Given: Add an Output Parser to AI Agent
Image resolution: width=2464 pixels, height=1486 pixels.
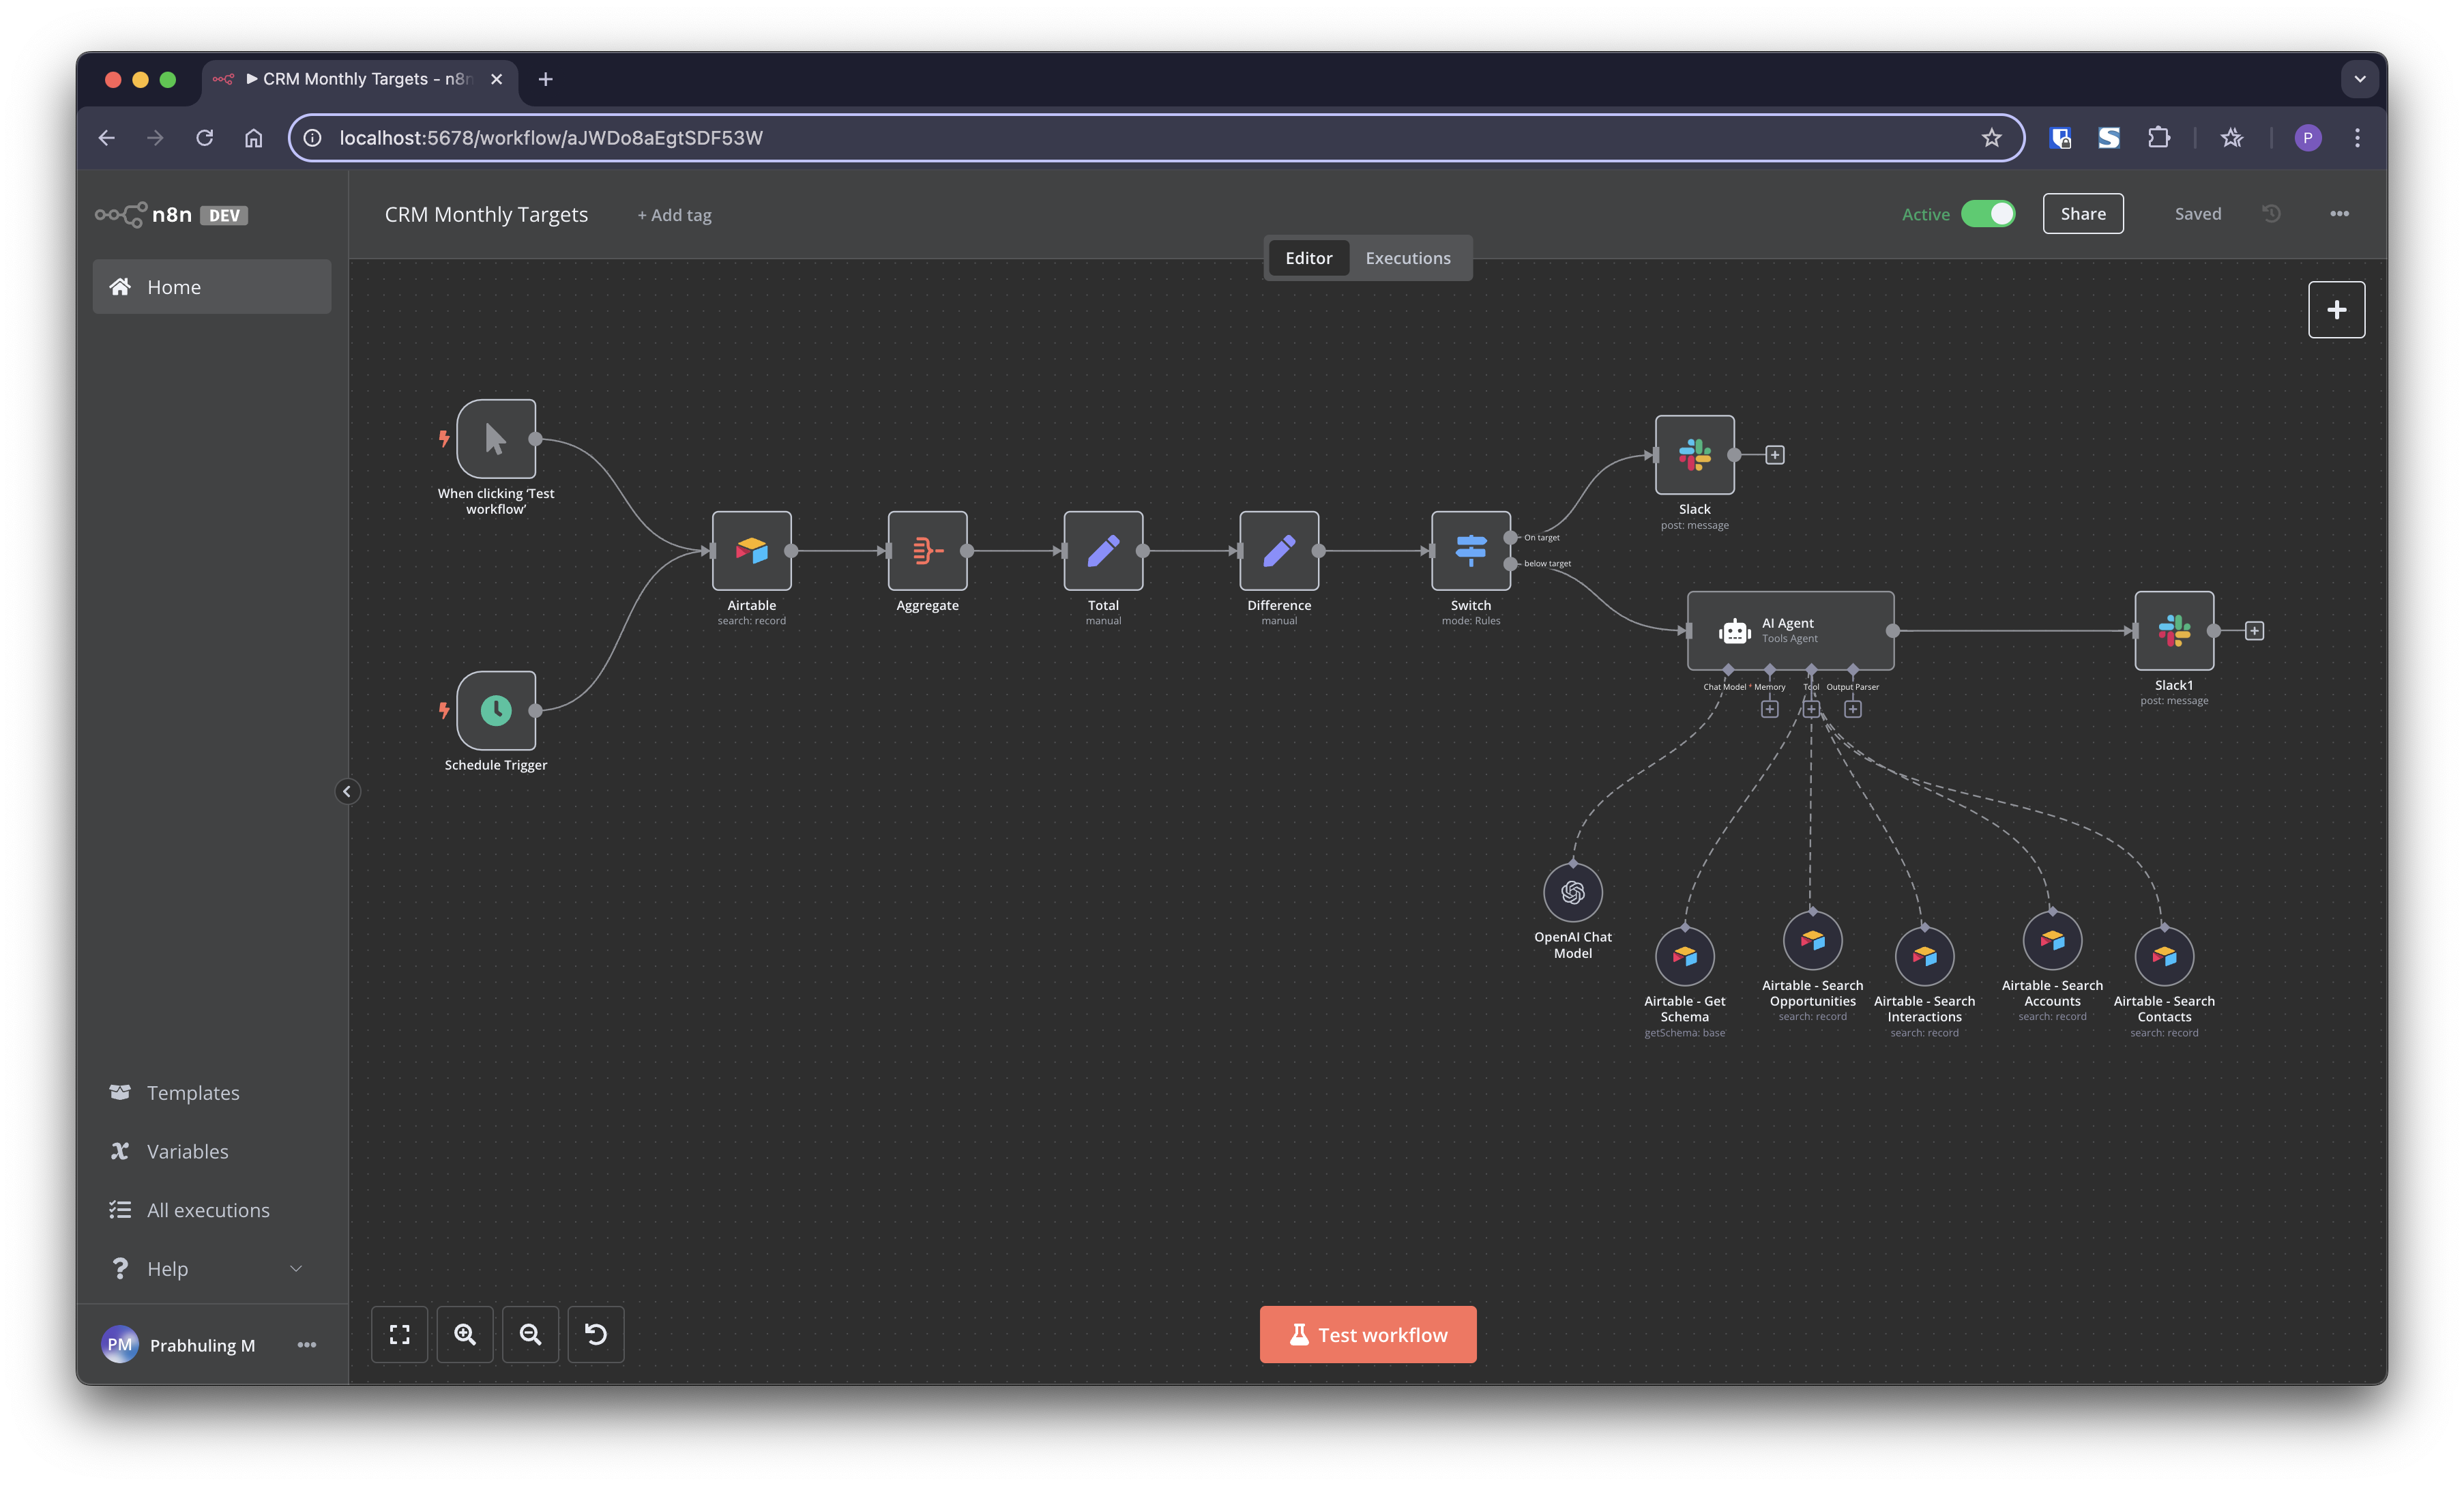Looking at the screenshot, I should pyautogui.click(x=1852, y=709).
